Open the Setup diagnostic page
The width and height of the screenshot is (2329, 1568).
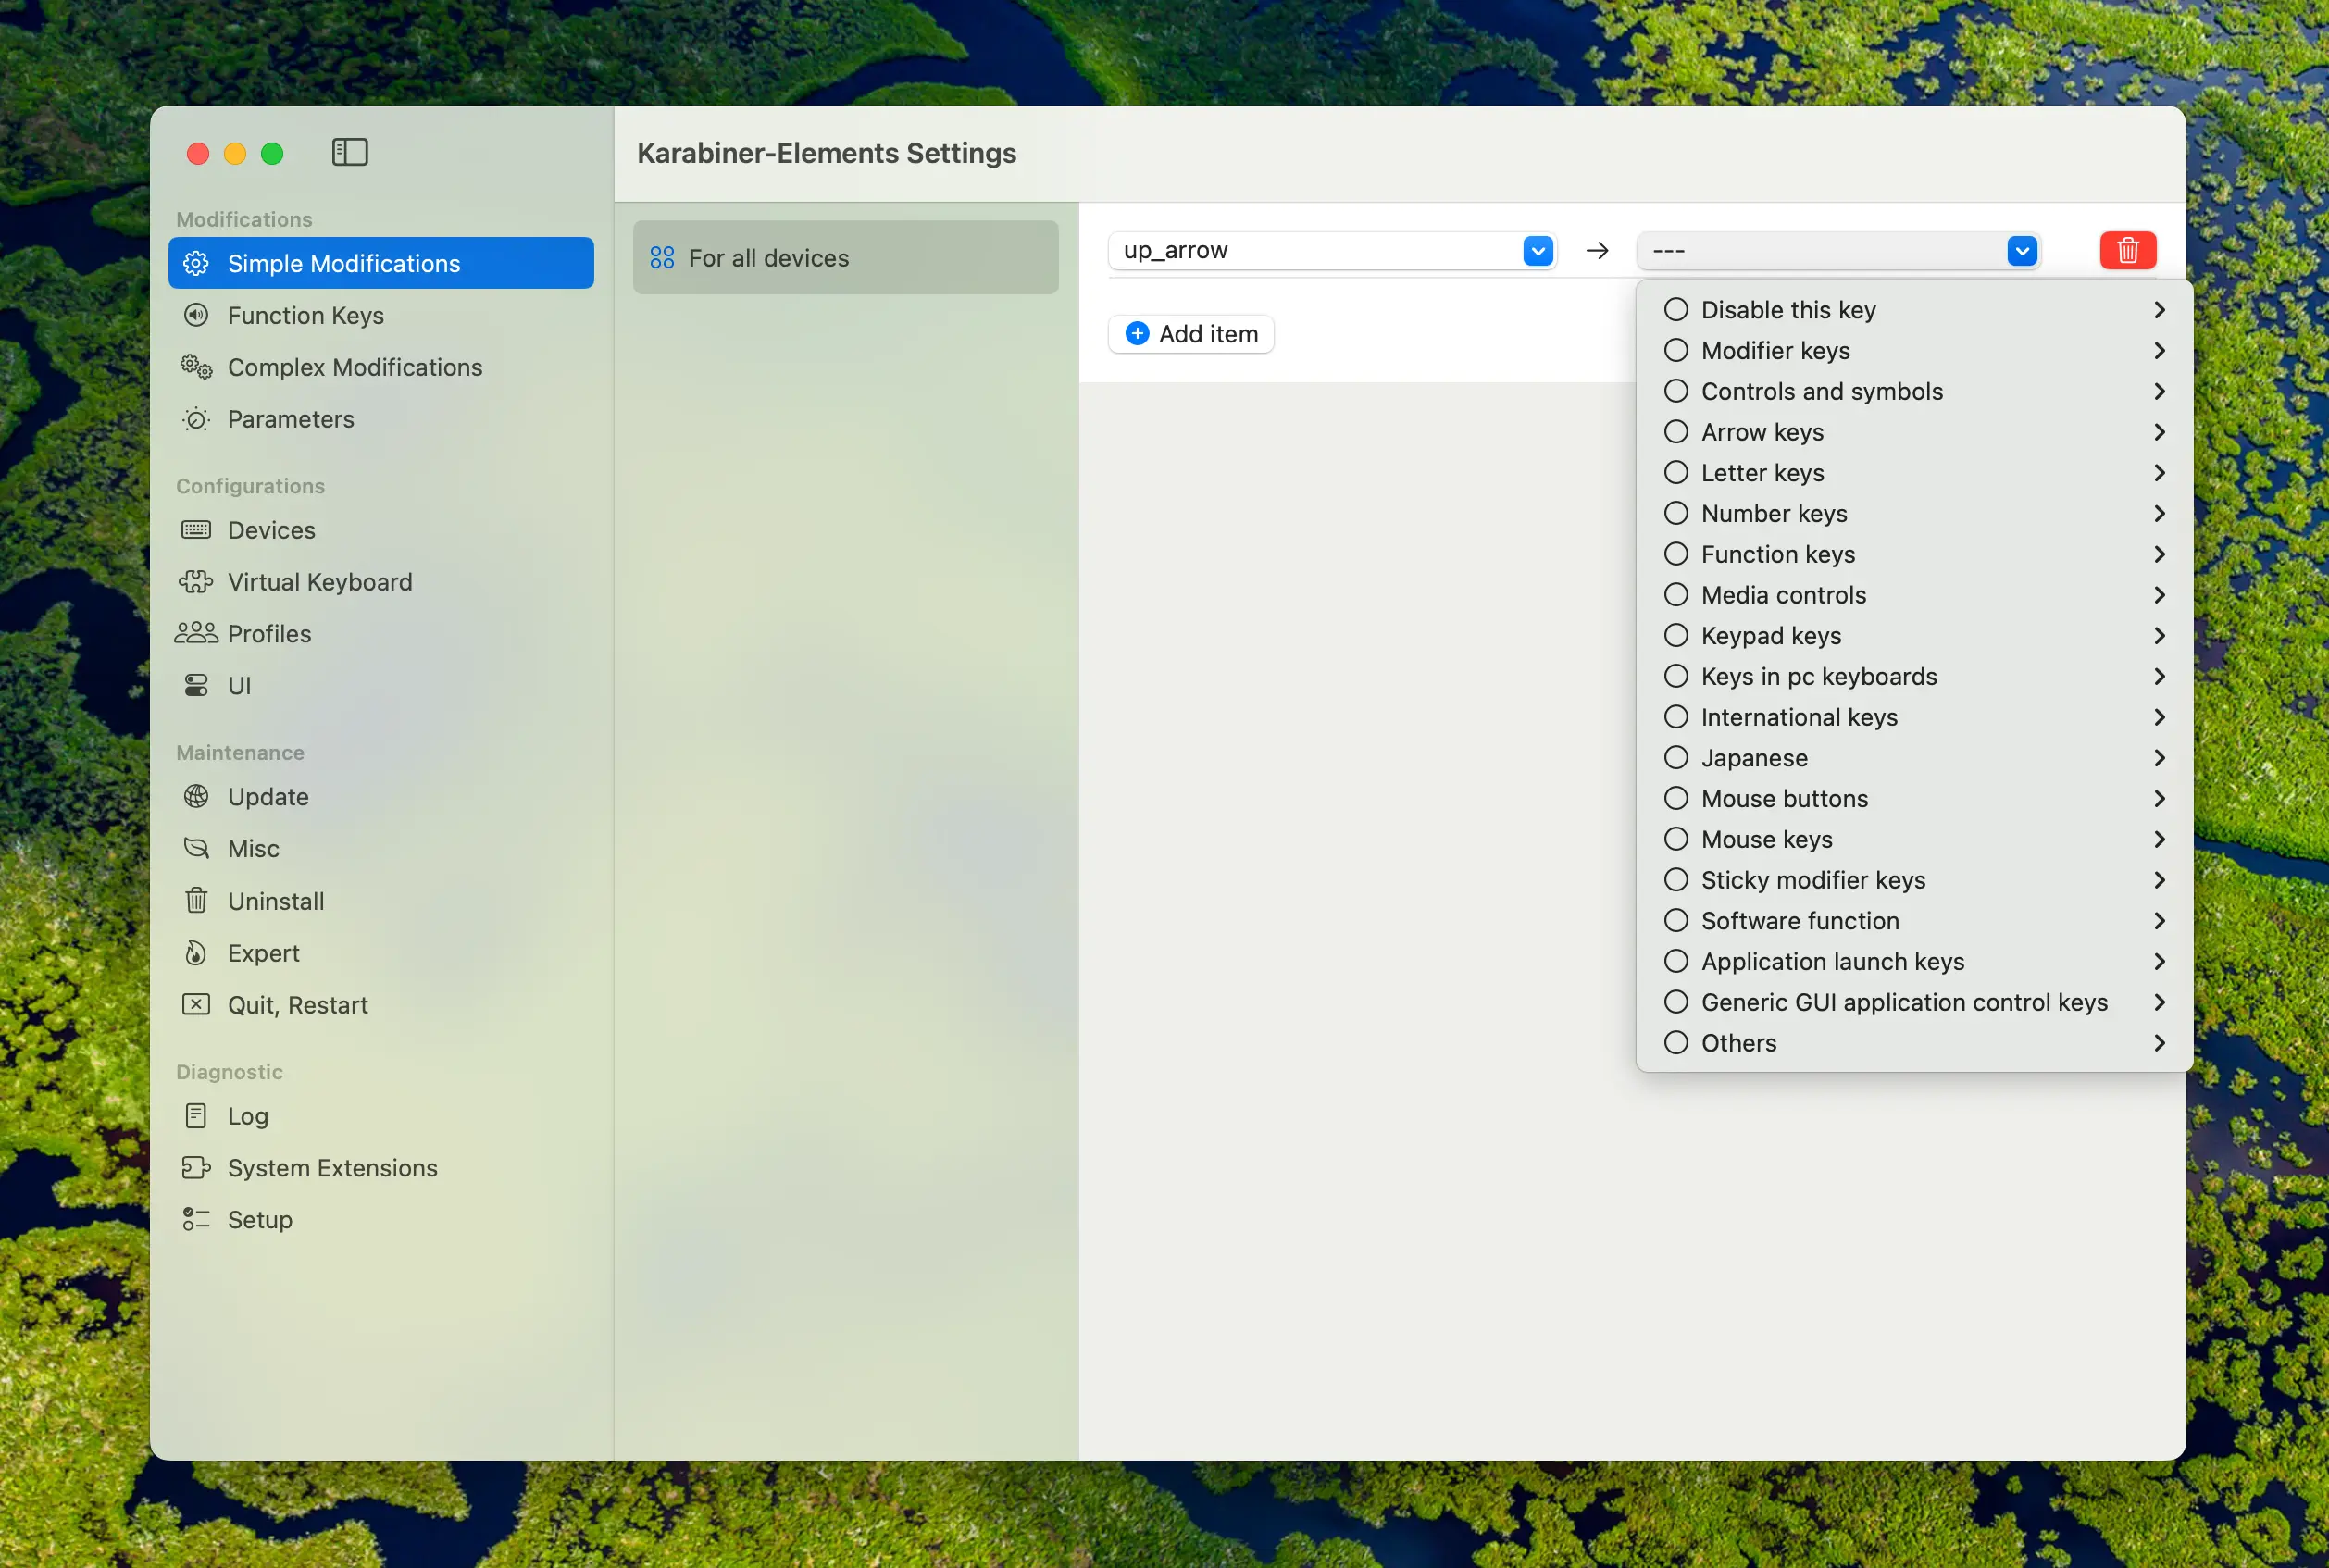click(x=381, y=1219)
